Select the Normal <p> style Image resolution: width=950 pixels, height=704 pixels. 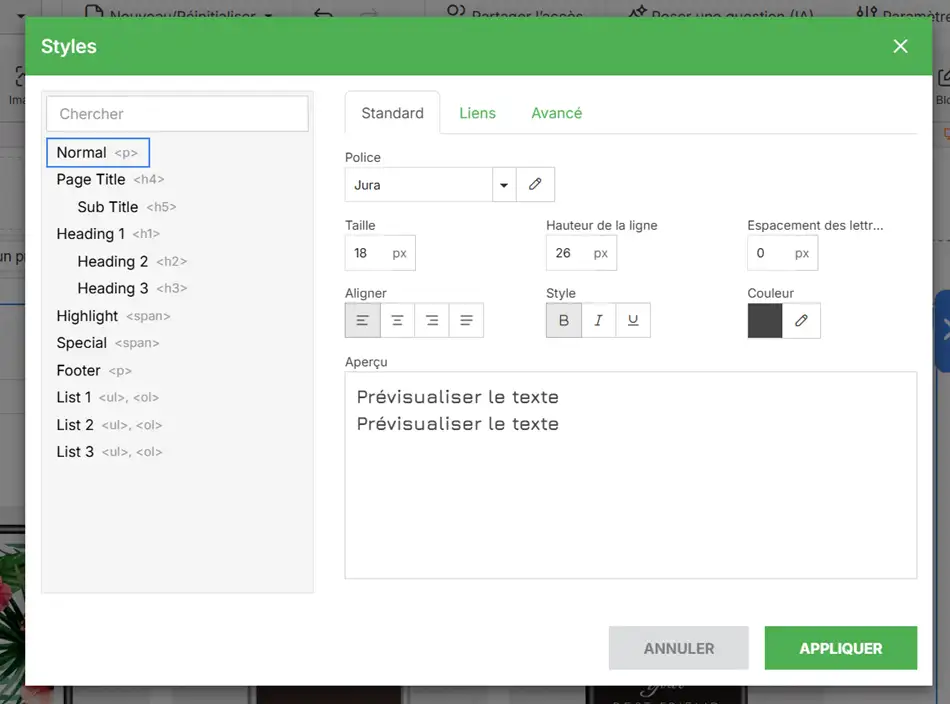point(98,152)
